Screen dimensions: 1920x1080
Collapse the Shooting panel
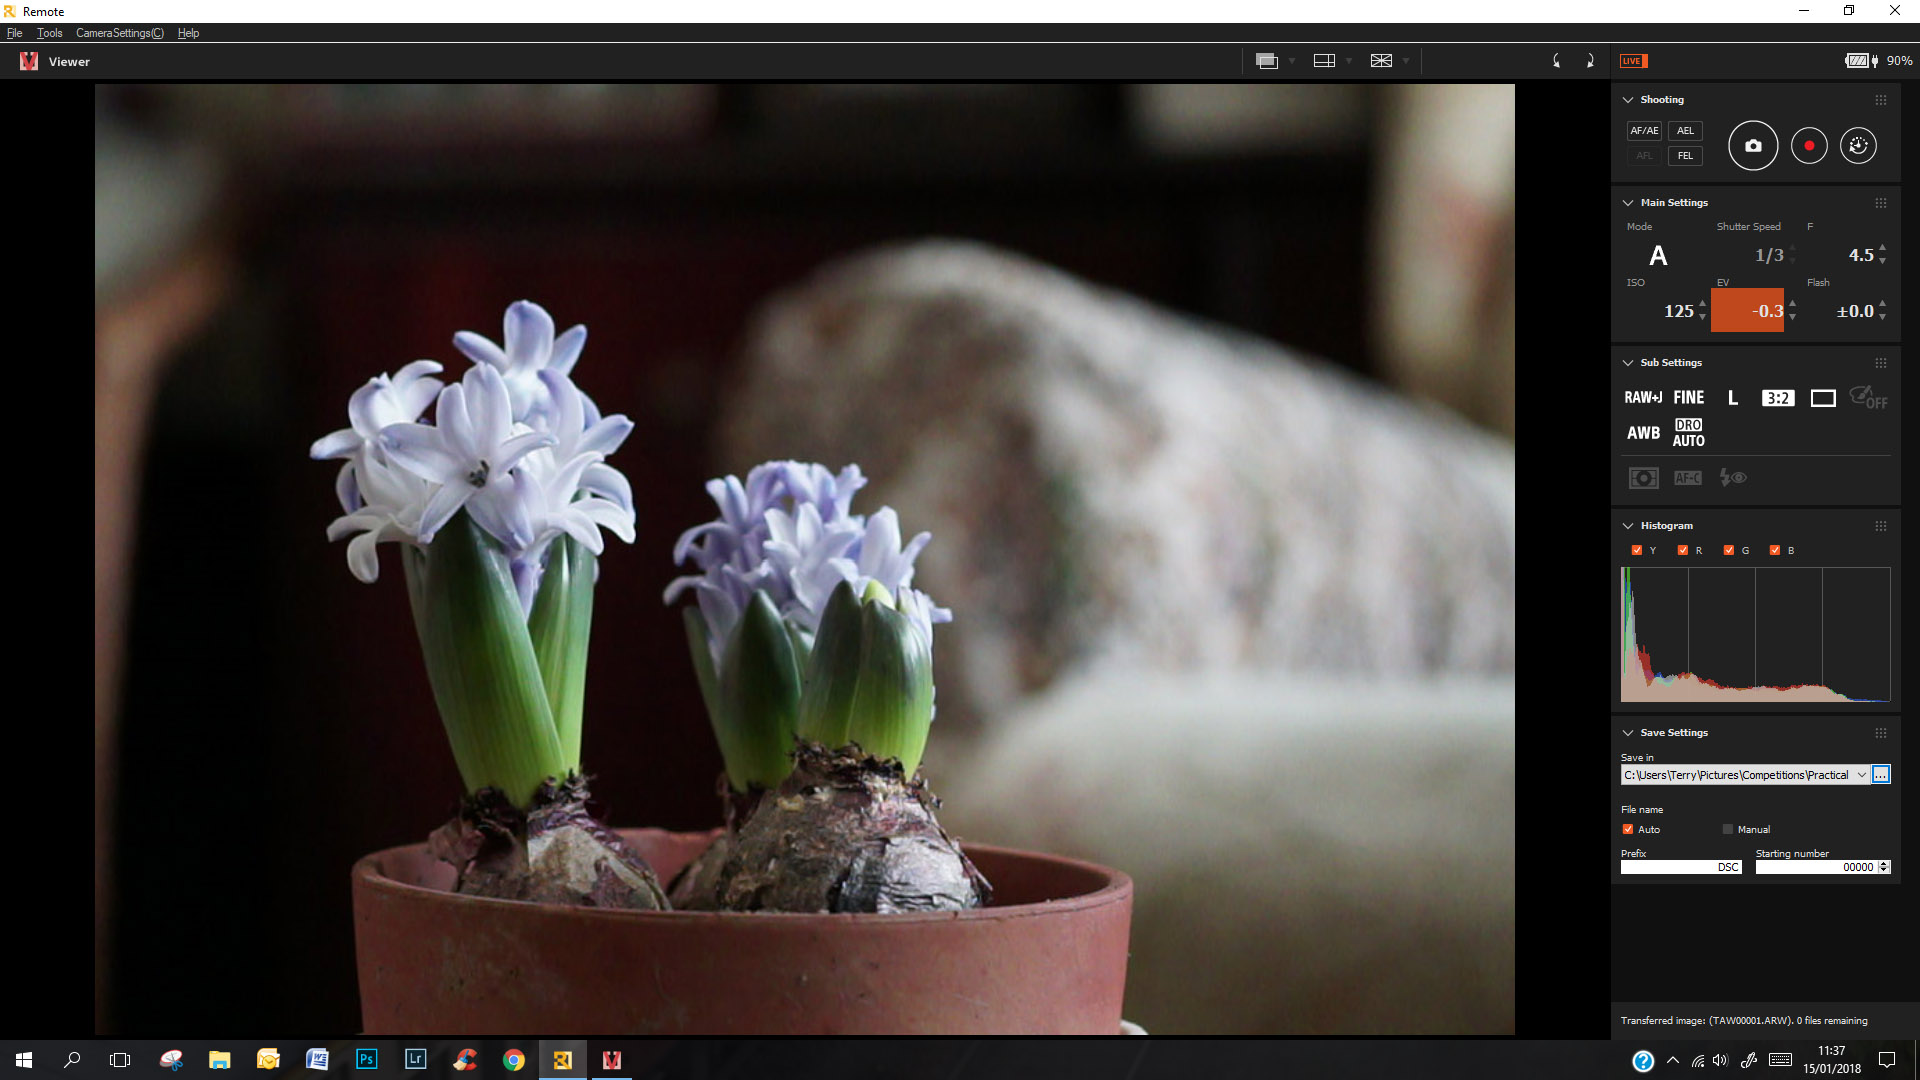pyautogui.click(x=1628, y=100)
